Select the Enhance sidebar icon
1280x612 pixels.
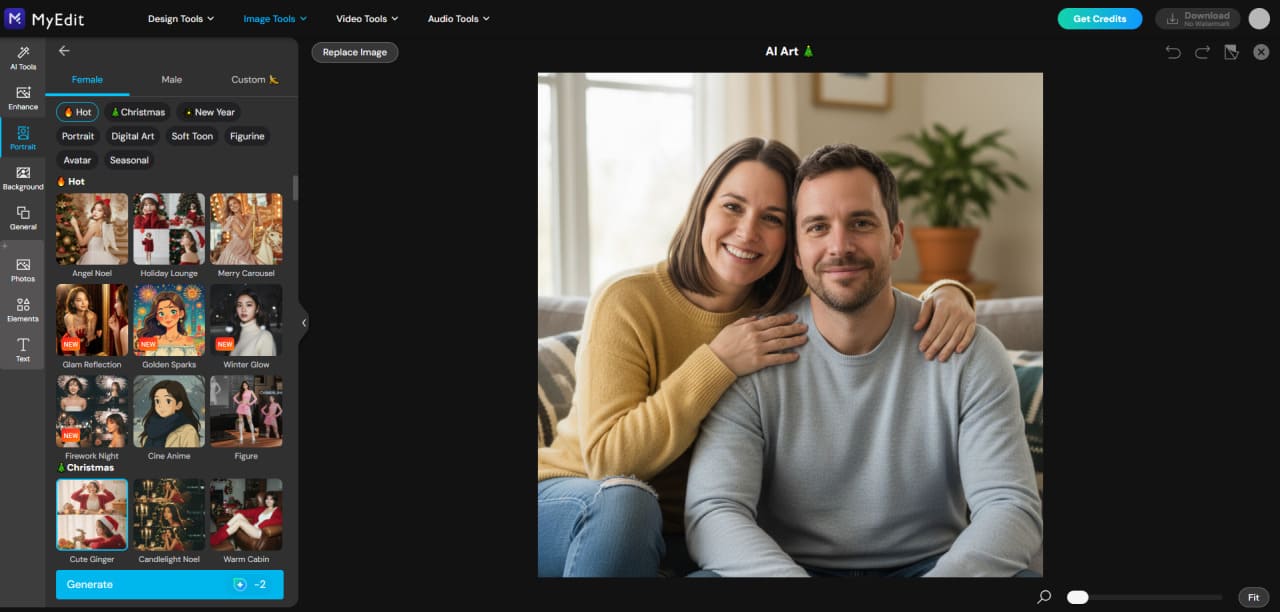(x=22, y=98)
